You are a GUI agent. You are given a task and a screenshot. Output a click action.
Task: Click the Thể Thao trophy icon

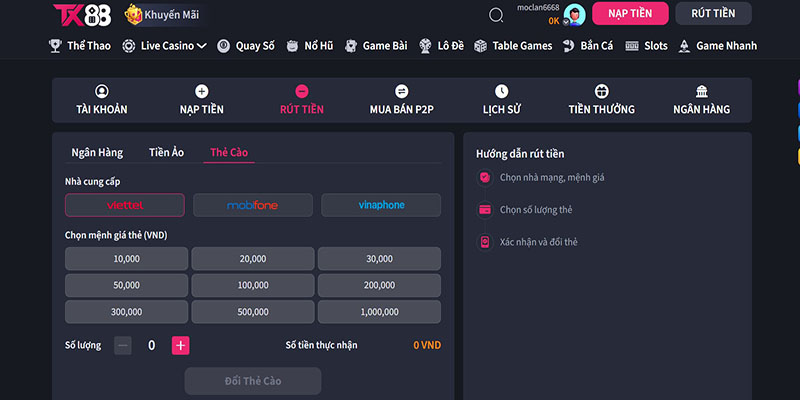55,46
